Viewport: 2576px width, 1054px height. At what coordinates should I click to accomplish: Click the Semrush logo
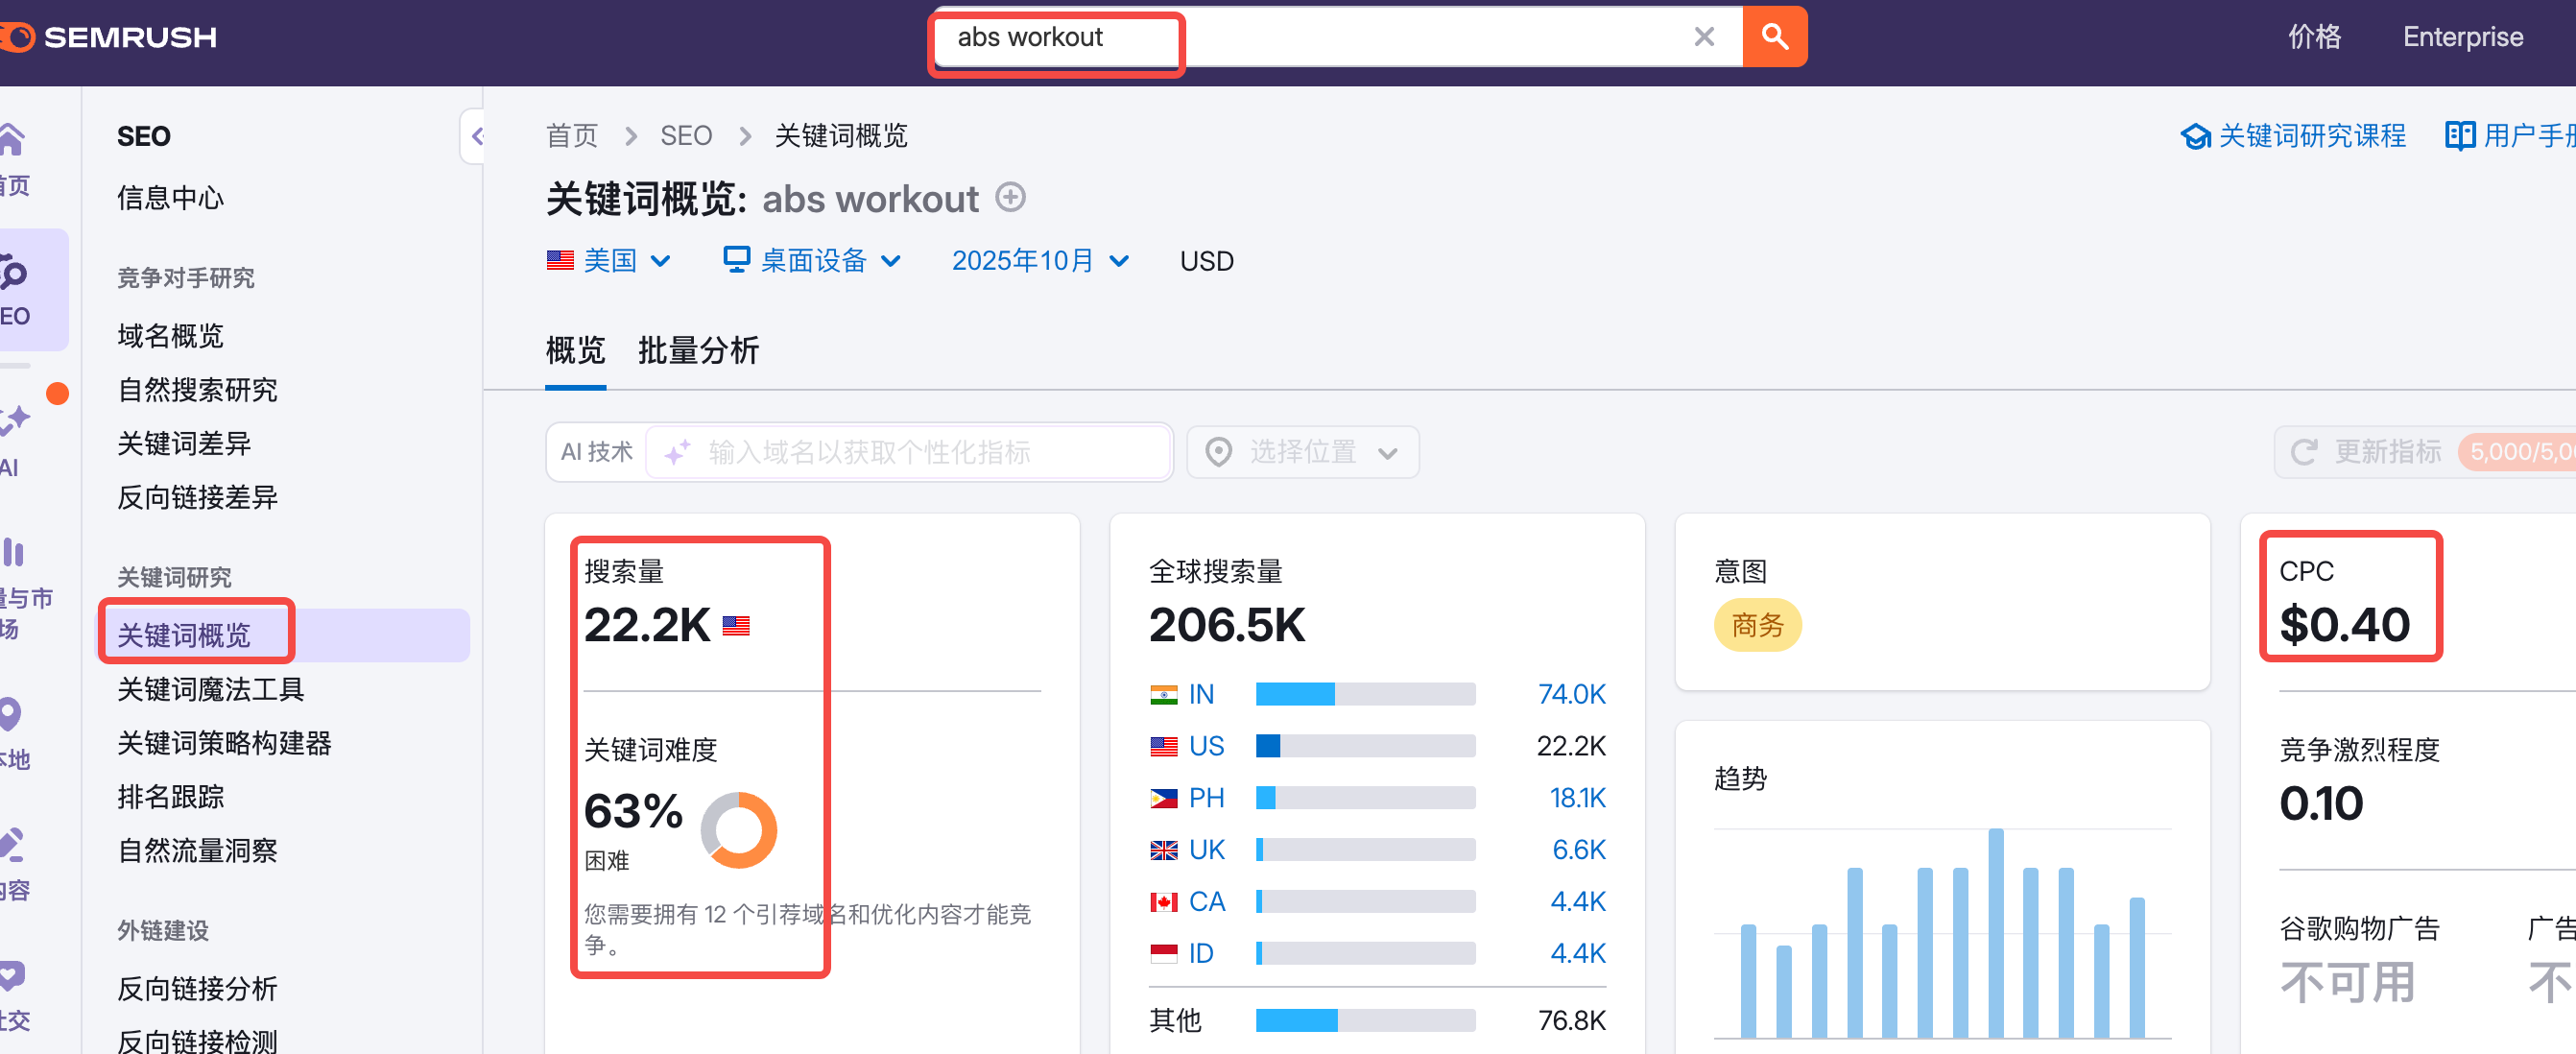[x=110, y=37]
